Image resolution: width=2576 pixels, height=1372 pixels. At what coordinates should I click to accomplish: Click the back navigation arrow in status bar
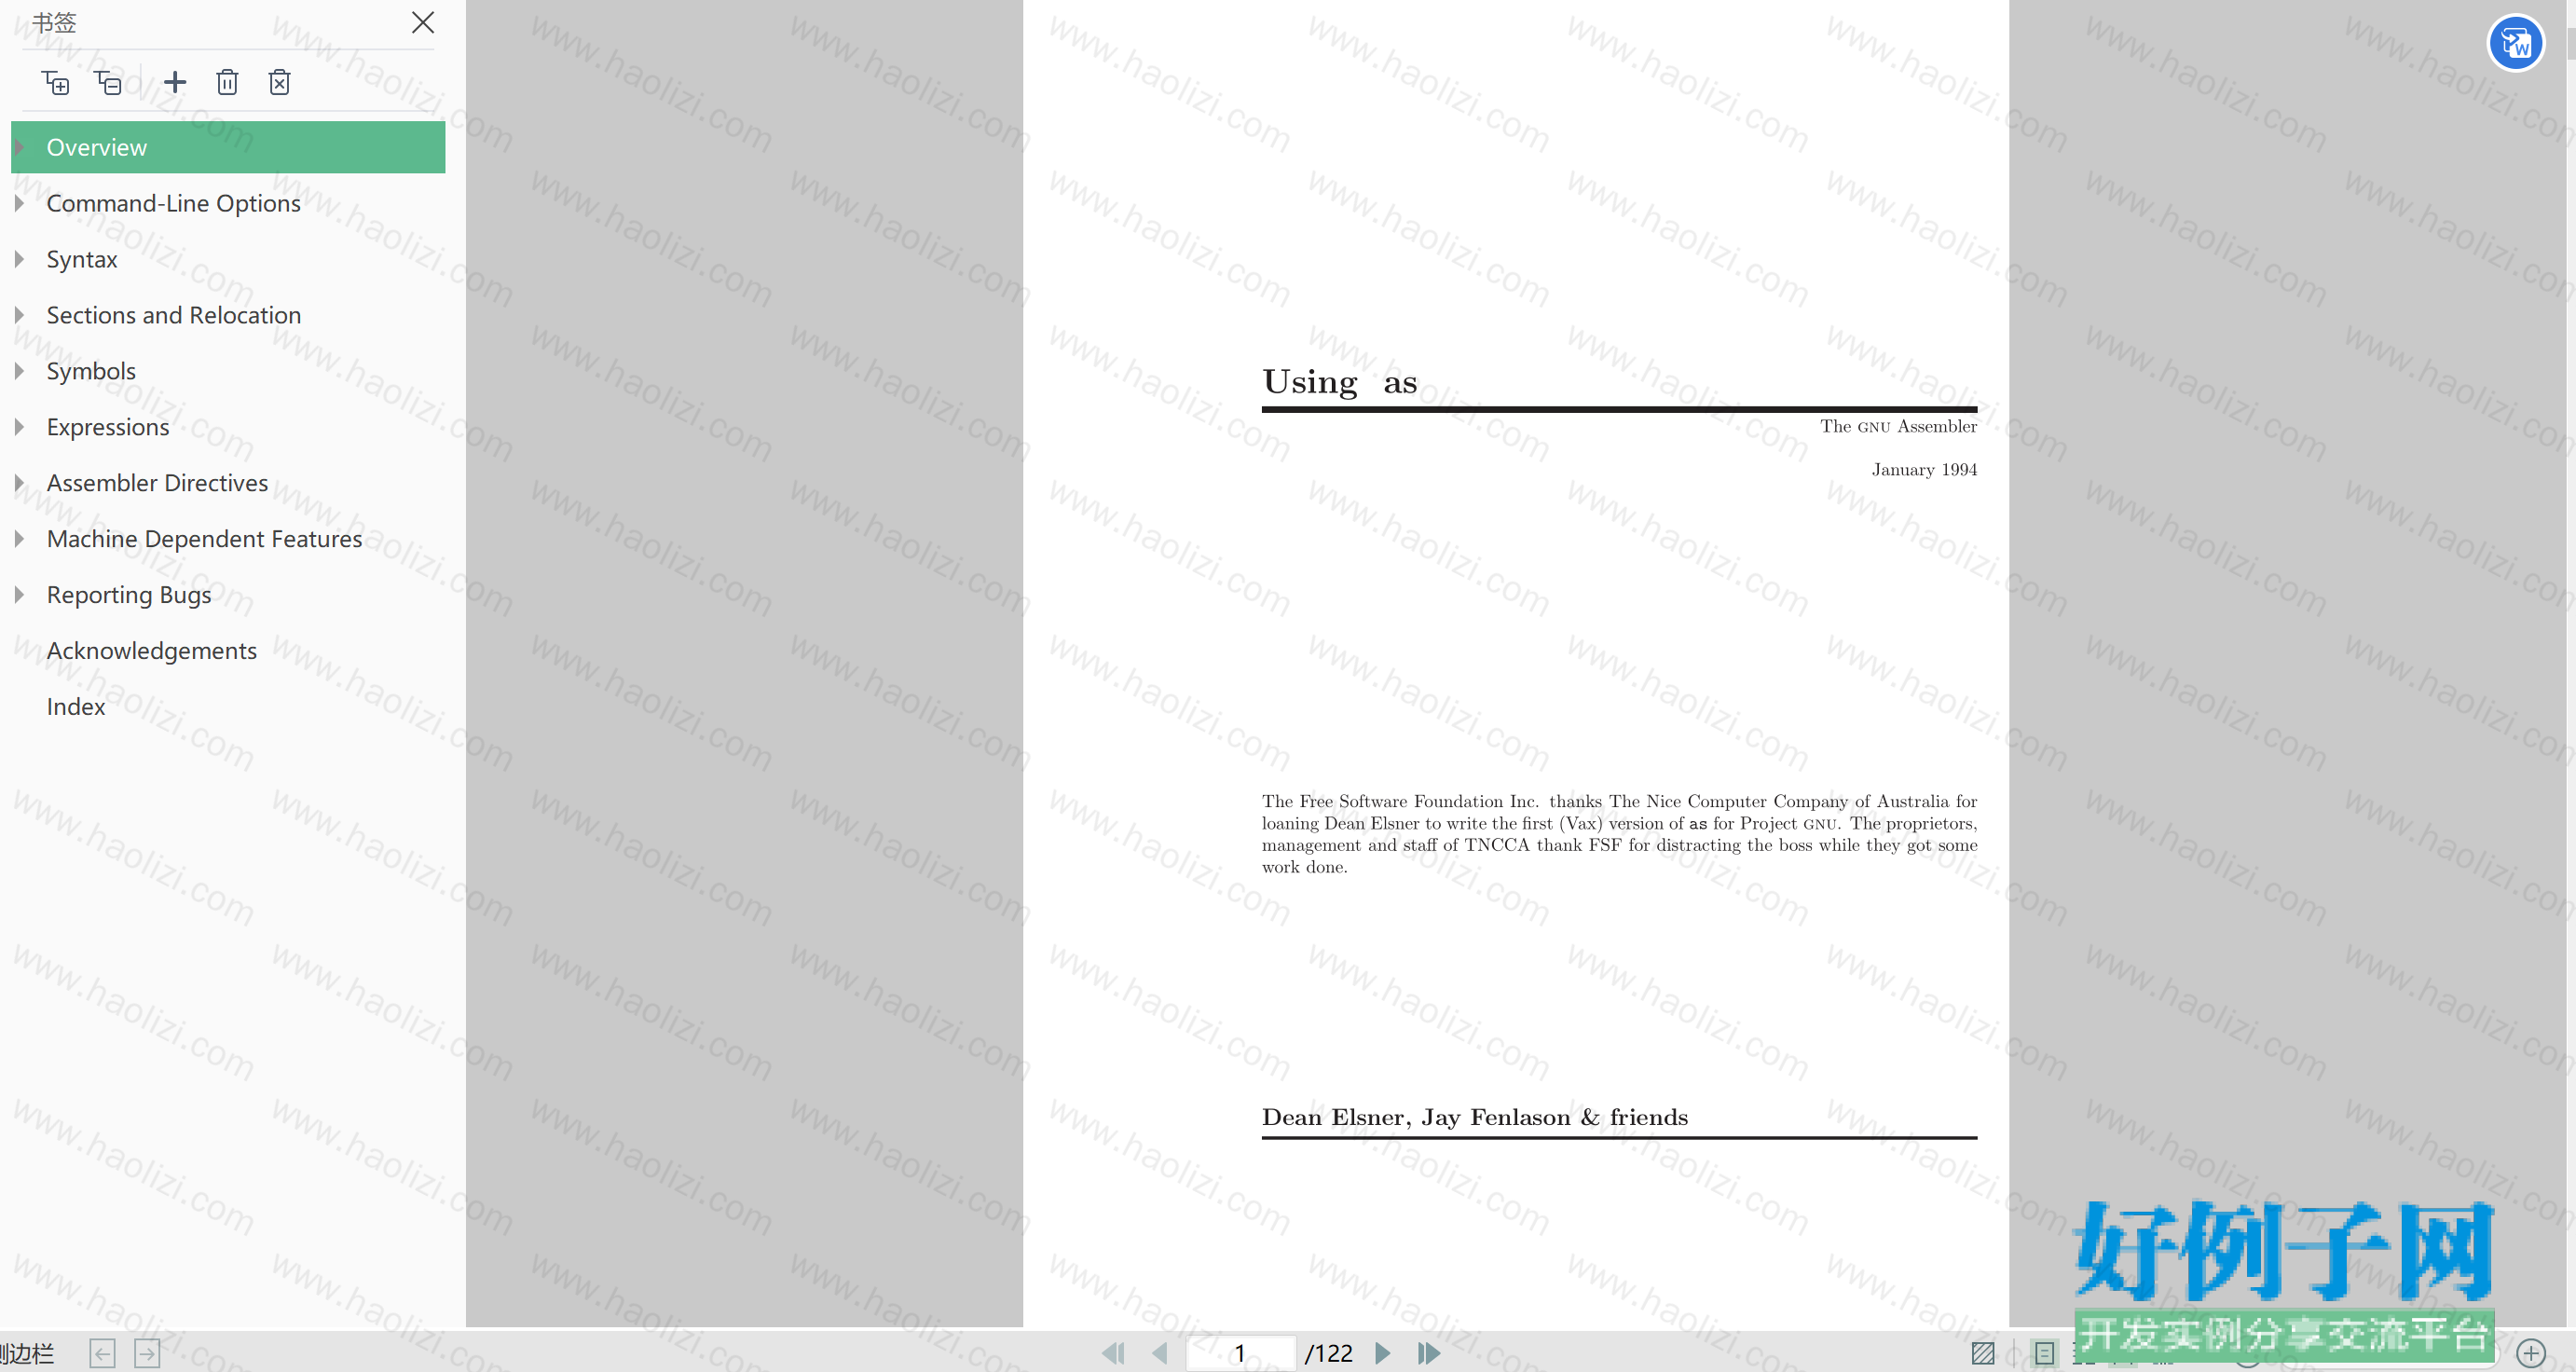click(102, 1354)
